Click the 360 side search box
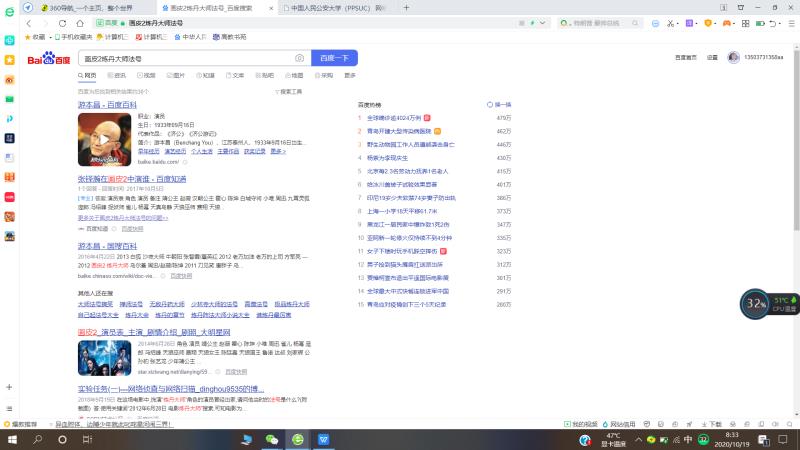This screenshot has height=450, width=800. click(598, 23)
